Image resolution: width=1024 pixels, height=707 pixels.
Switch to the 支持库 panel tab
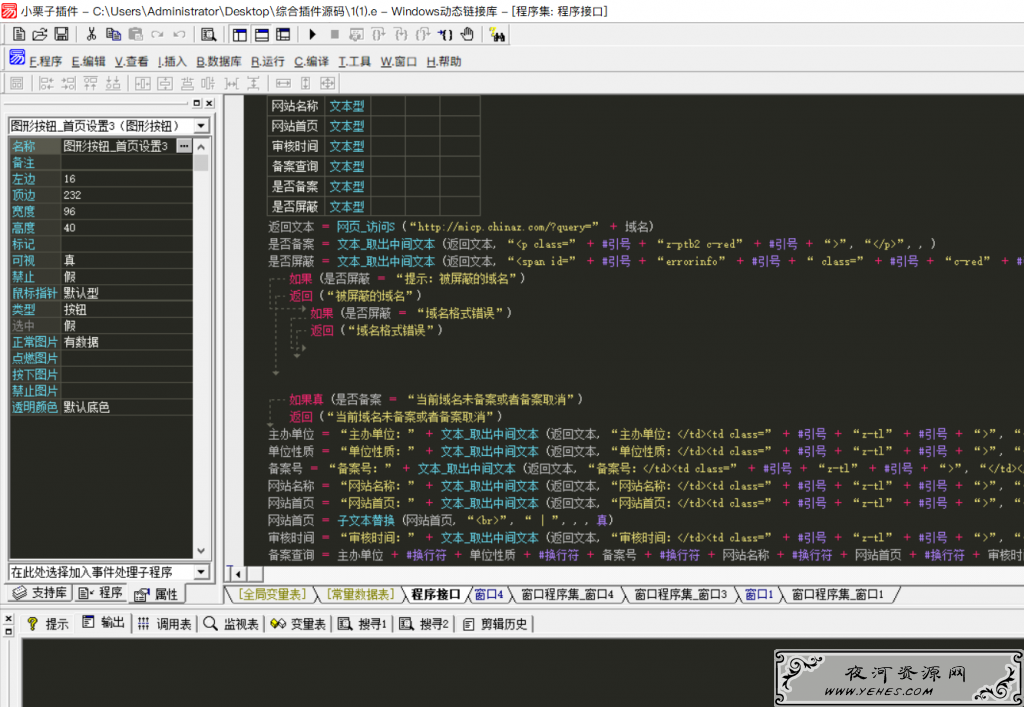coord(42,592)
